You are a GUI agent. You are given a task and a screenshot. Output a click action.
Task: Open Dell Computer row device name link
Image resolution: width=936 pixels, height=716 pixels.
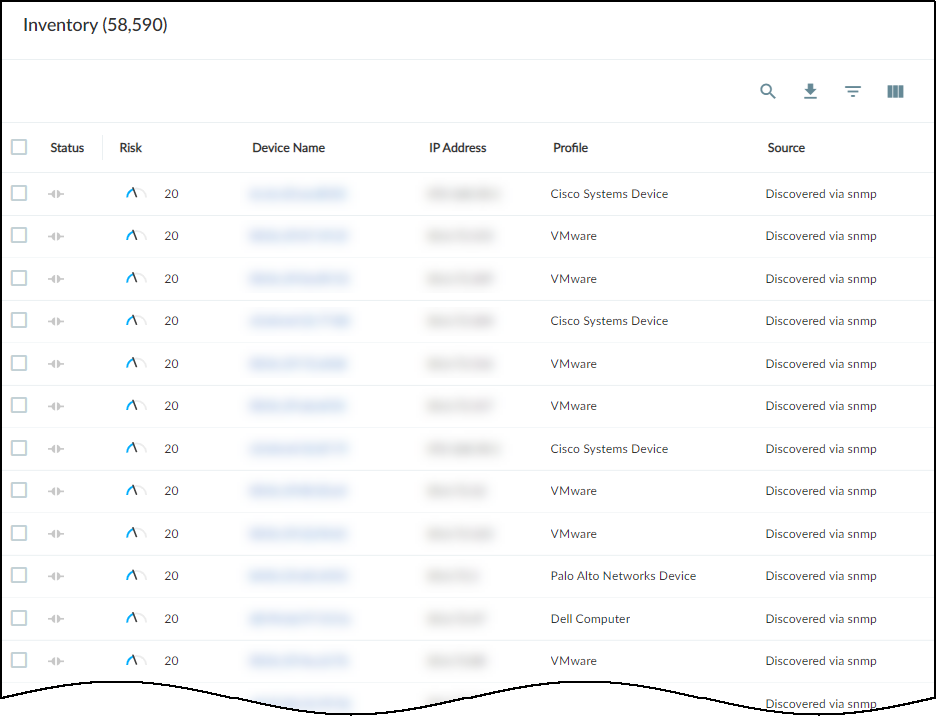point(299,619)
